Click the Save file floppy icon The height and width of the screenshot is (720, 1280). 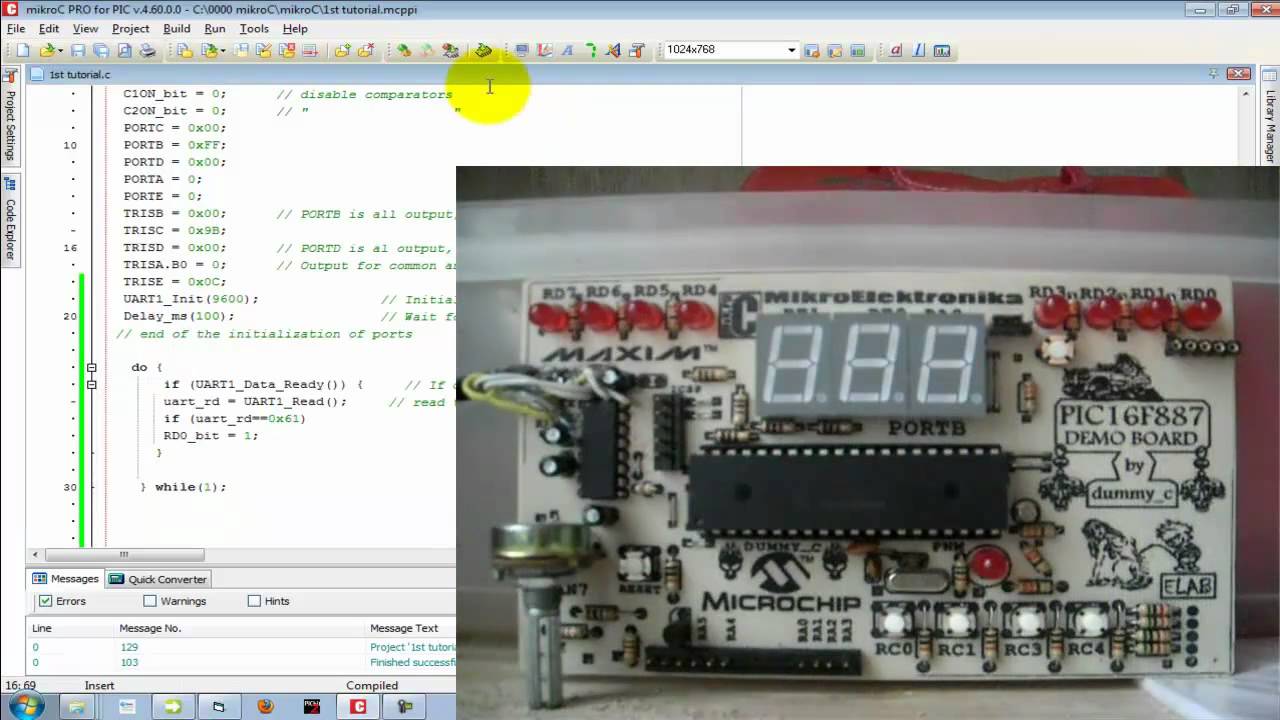77,50
